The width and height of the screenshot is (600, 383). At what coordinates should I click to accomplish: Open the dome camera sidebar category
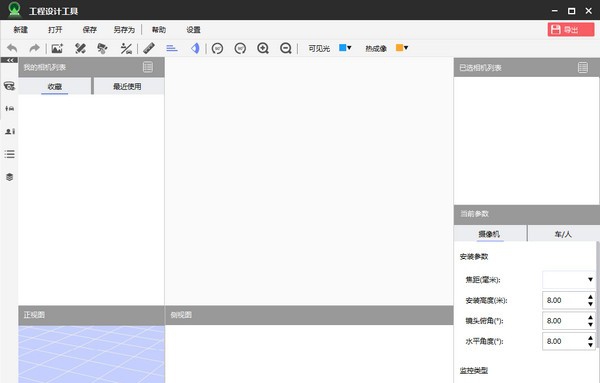(x=9, y=86)
